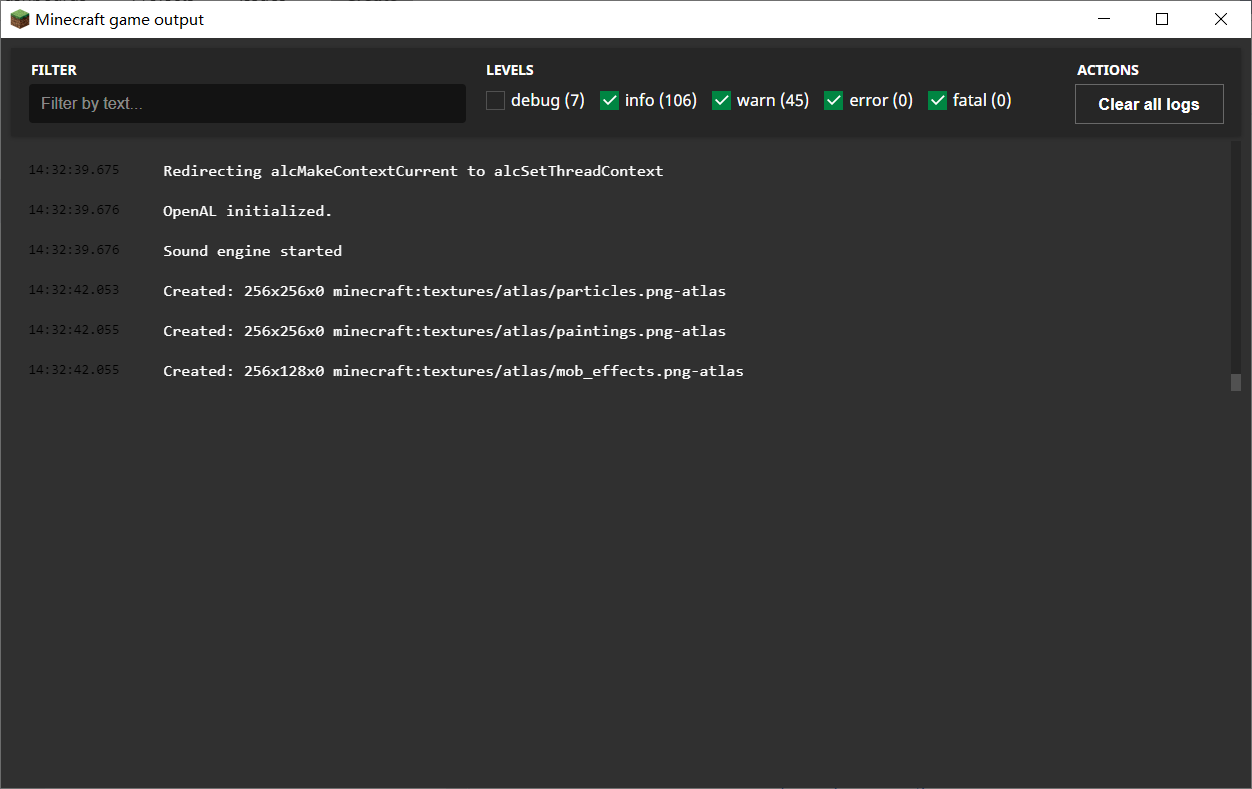
Task: Maximize the game output window
Action: coord(1162,19)
